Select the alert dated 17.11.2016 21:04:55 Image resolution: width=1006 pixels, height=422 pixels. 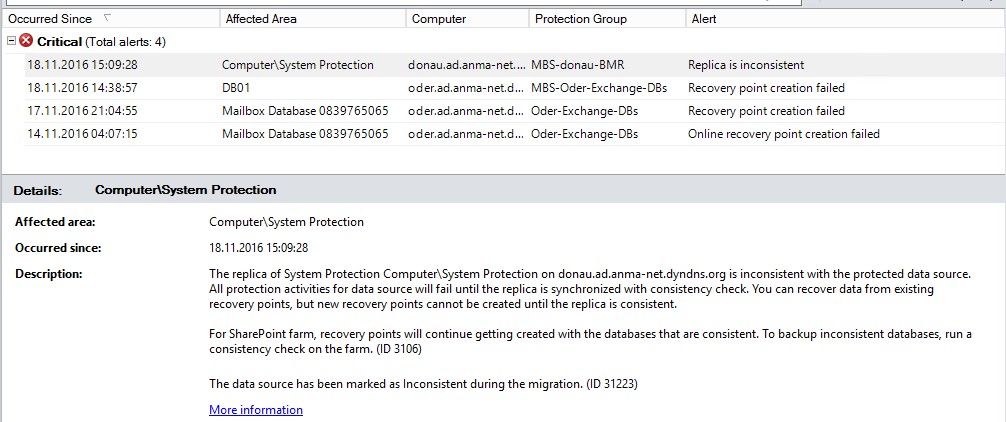pyautogui.click(x=82, y=111)
